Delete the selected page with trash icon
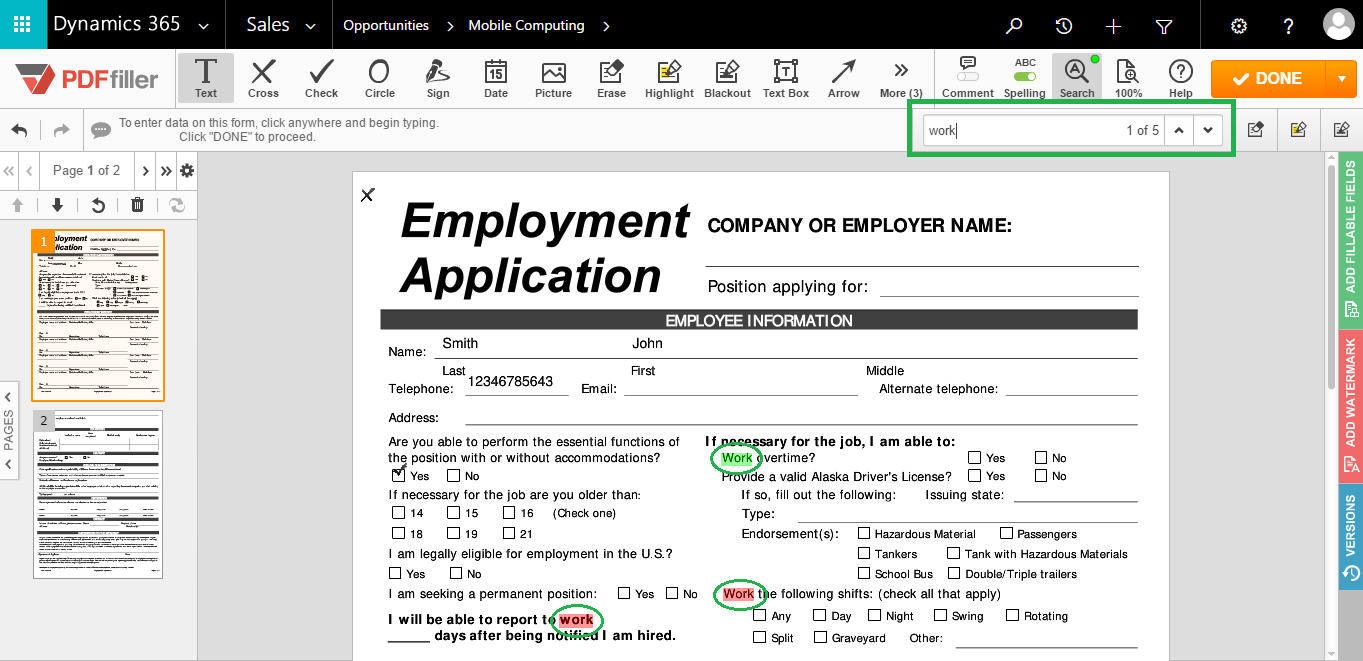This screenshot has height=661, width=1363. [x=137, y=205]
